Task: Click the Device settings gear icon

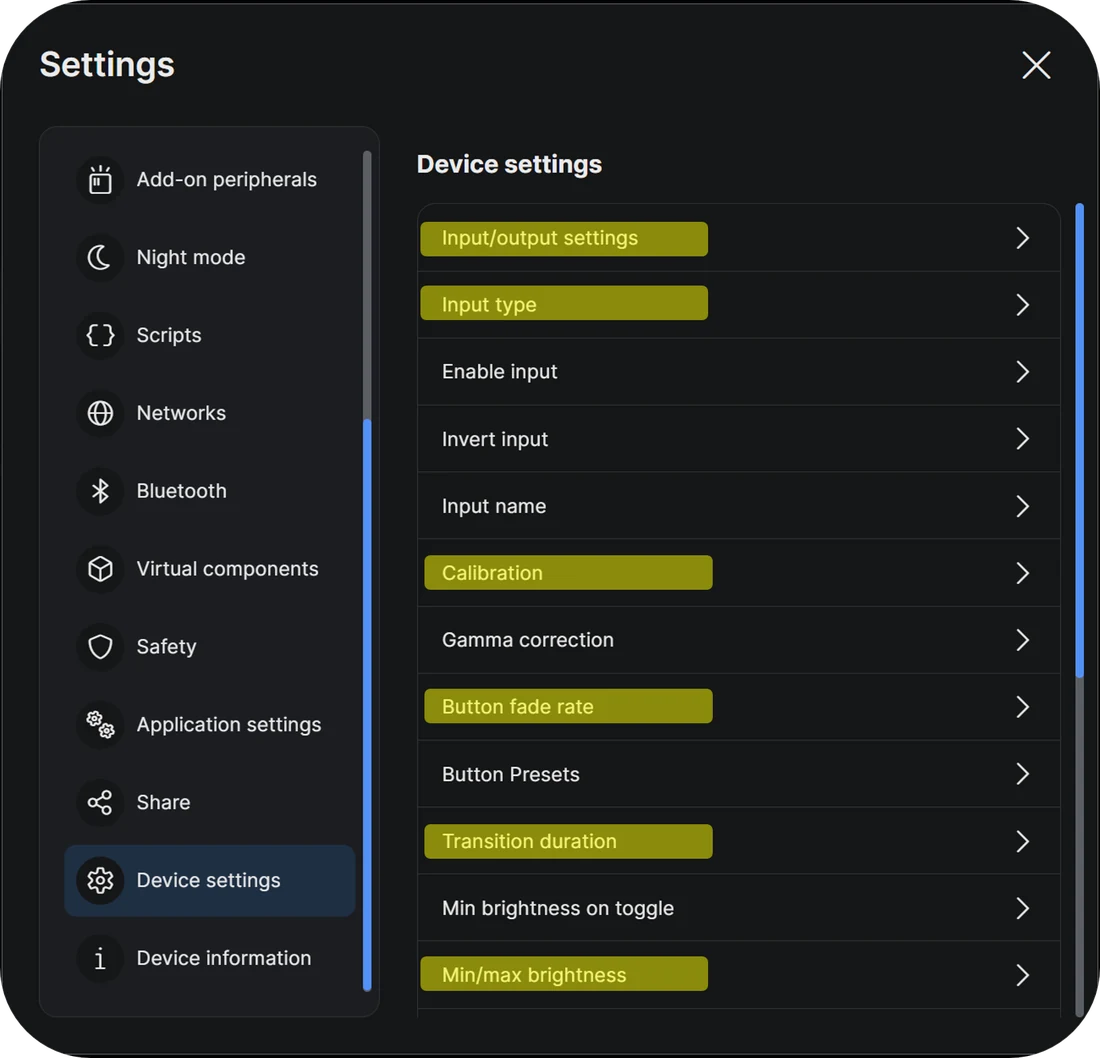Action: 100,880
